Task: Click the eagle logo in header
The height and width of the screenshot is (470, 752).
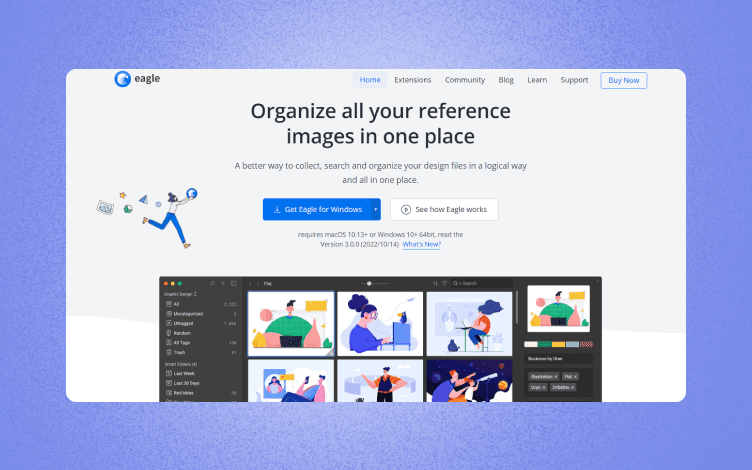Action: pyautogui.click(x=137, y=79)
